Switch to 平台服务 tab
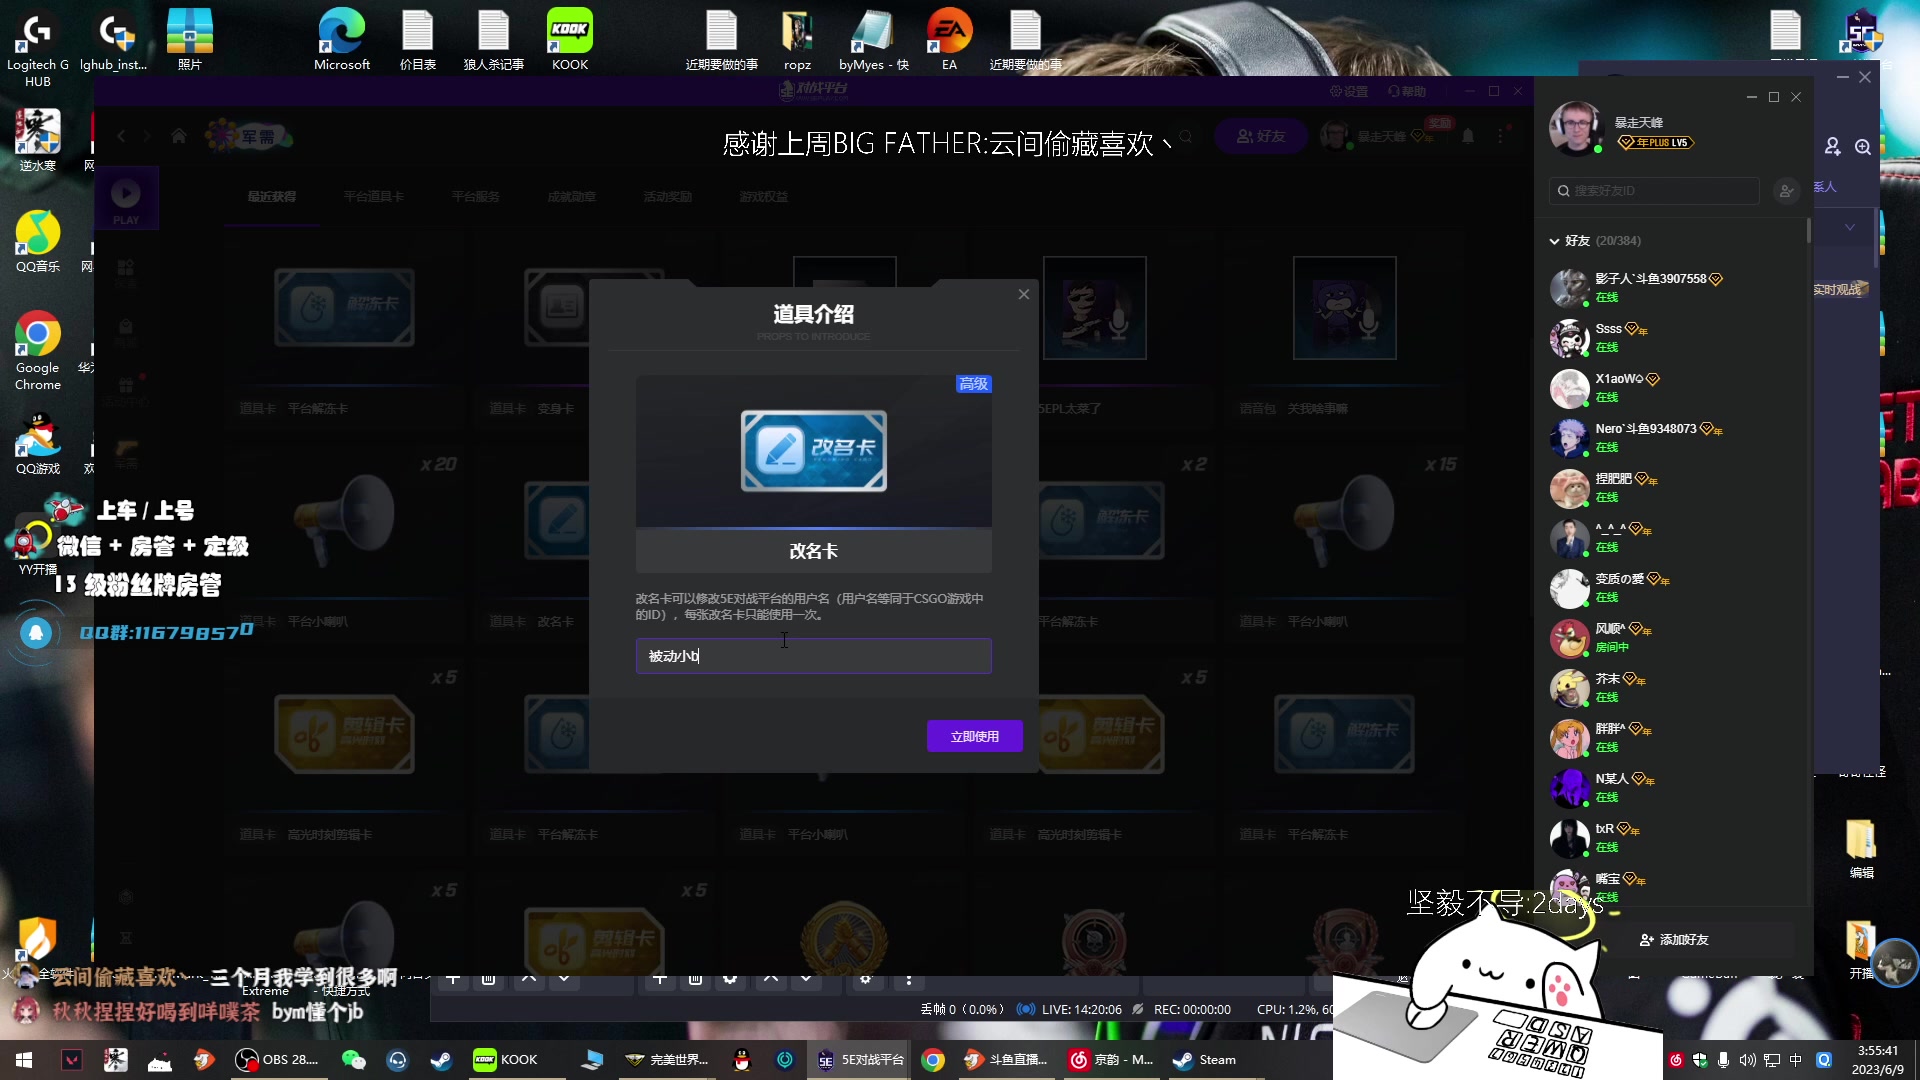Image resolution: width=1920 pixels, height=1080 pixels. (x=475, y=197)
